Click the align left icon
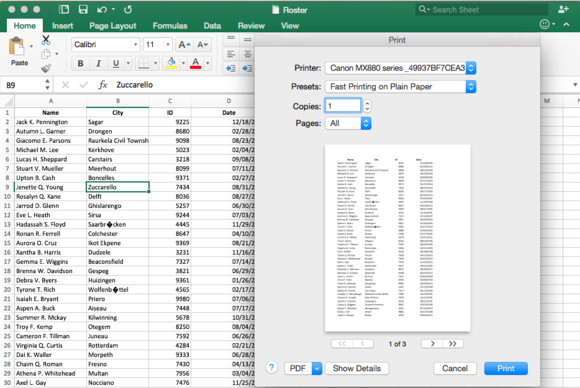 tap(231, 54)
